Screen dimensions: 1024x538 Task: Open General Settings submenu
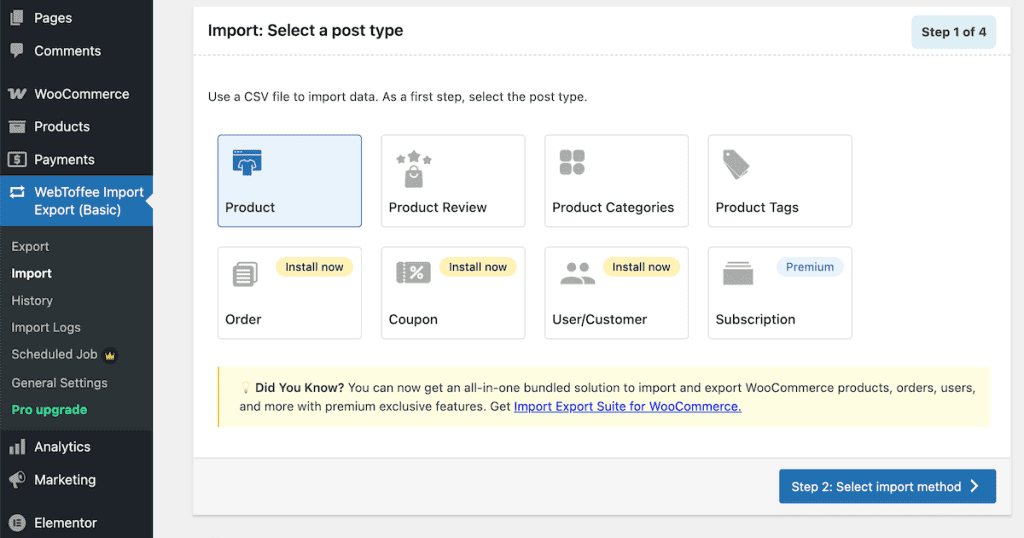(x=59, y=383)
